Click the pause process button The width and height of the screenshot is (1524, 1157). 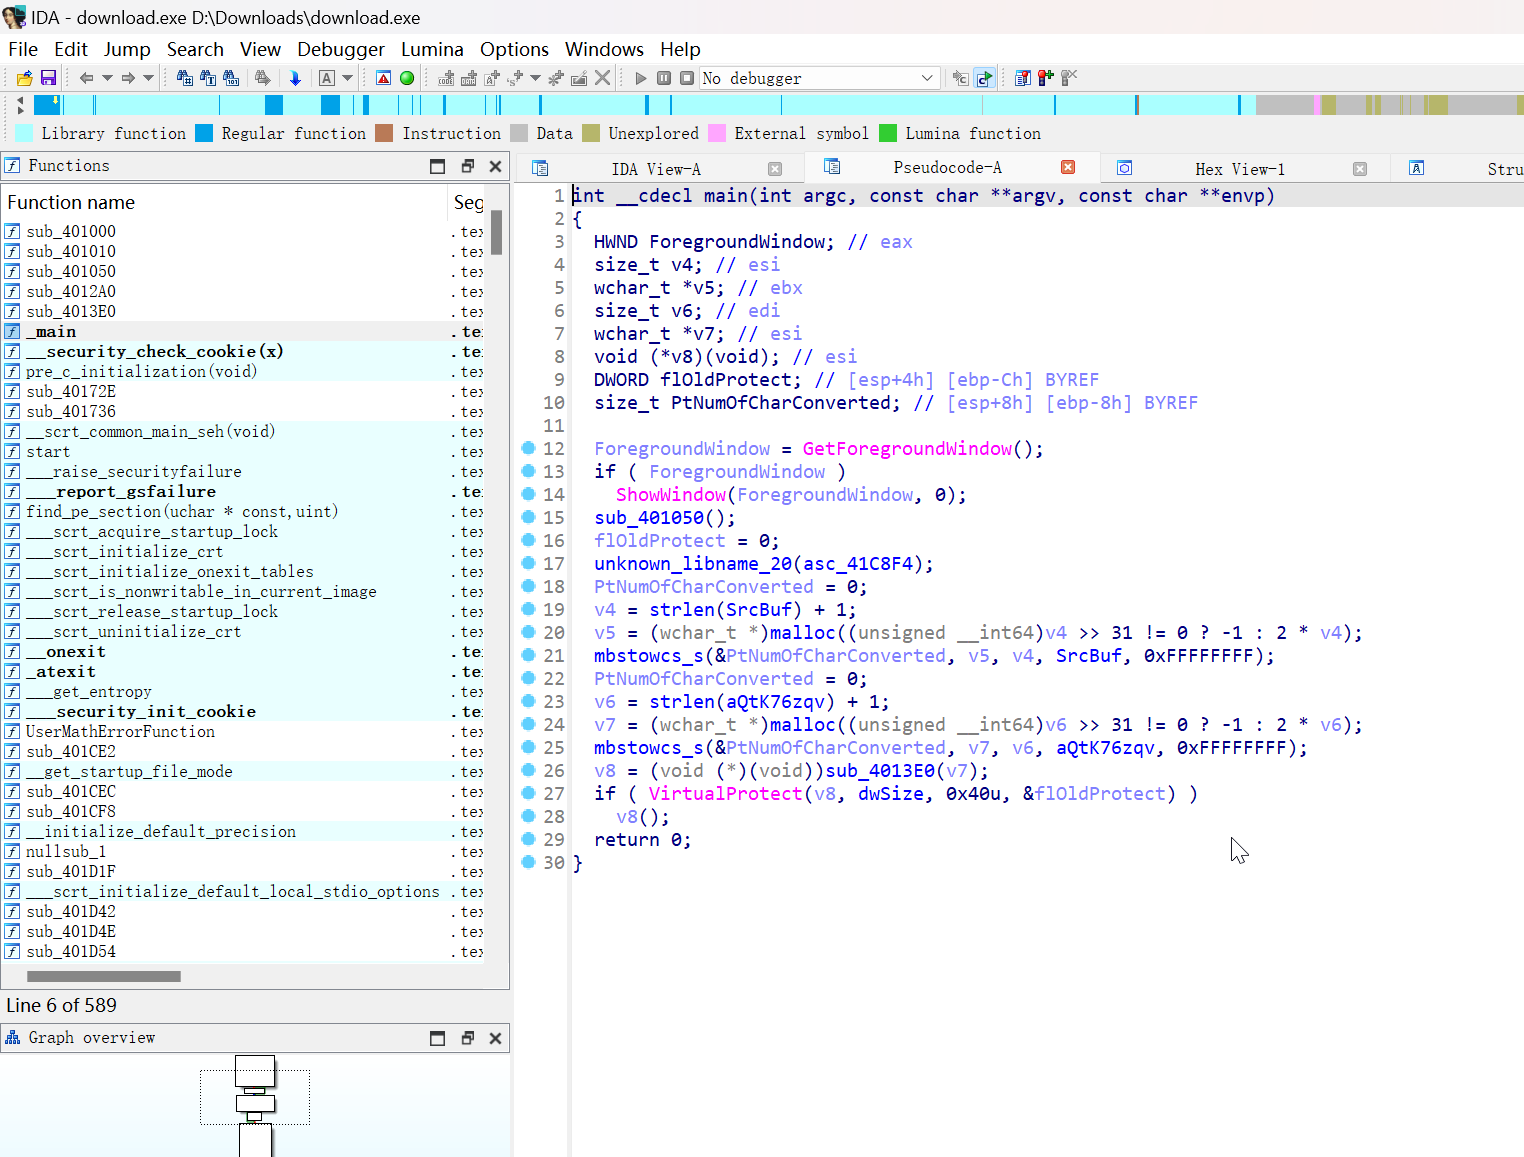[664, 78]
